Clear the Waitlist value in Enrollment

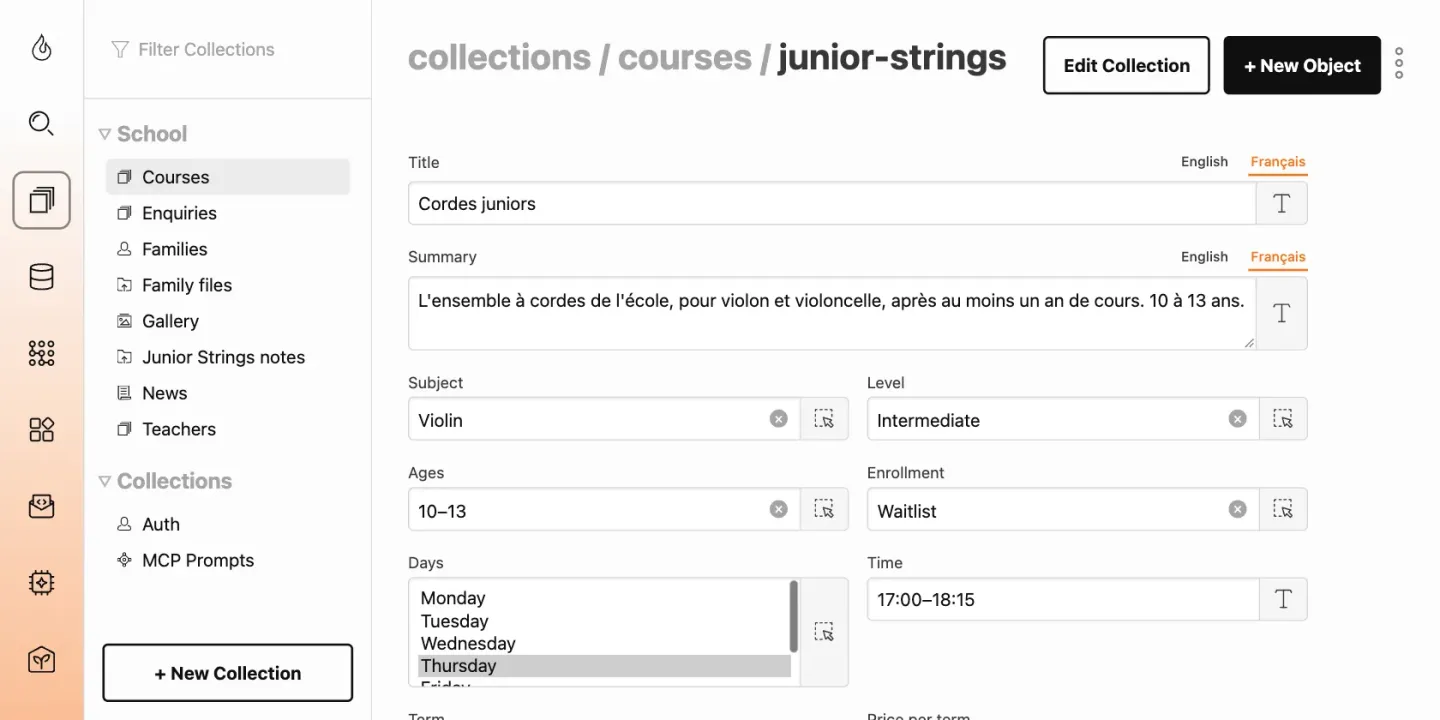click(1238, 509)
